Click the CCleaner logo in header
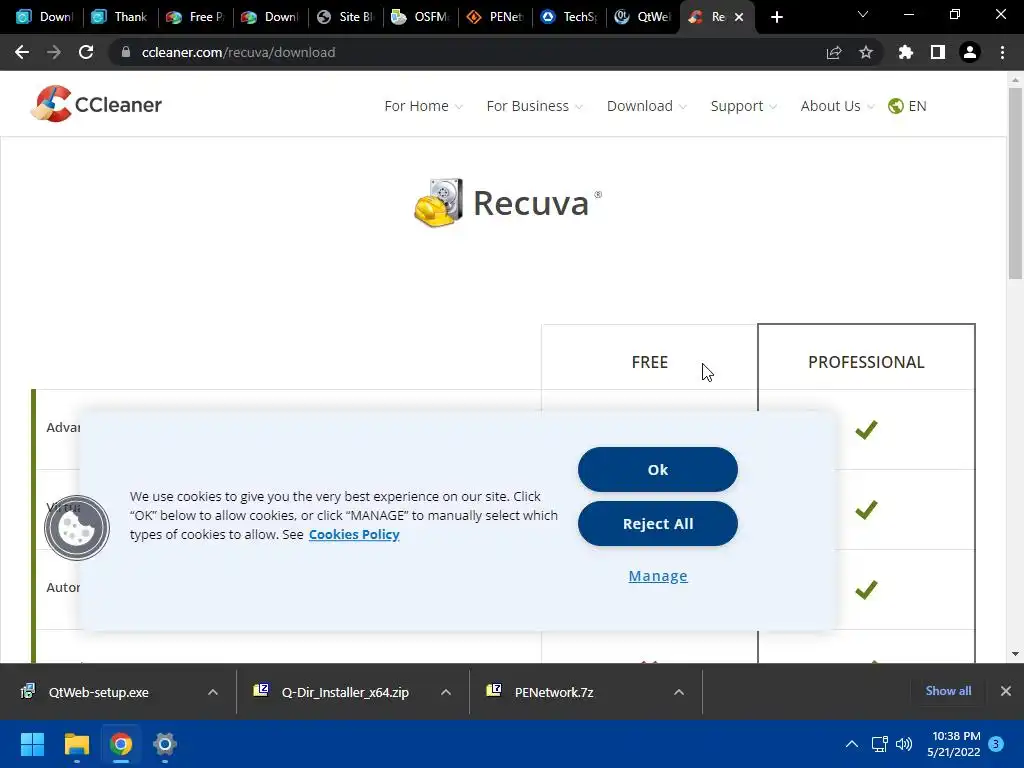1024x768 pixels. point(97,104)
